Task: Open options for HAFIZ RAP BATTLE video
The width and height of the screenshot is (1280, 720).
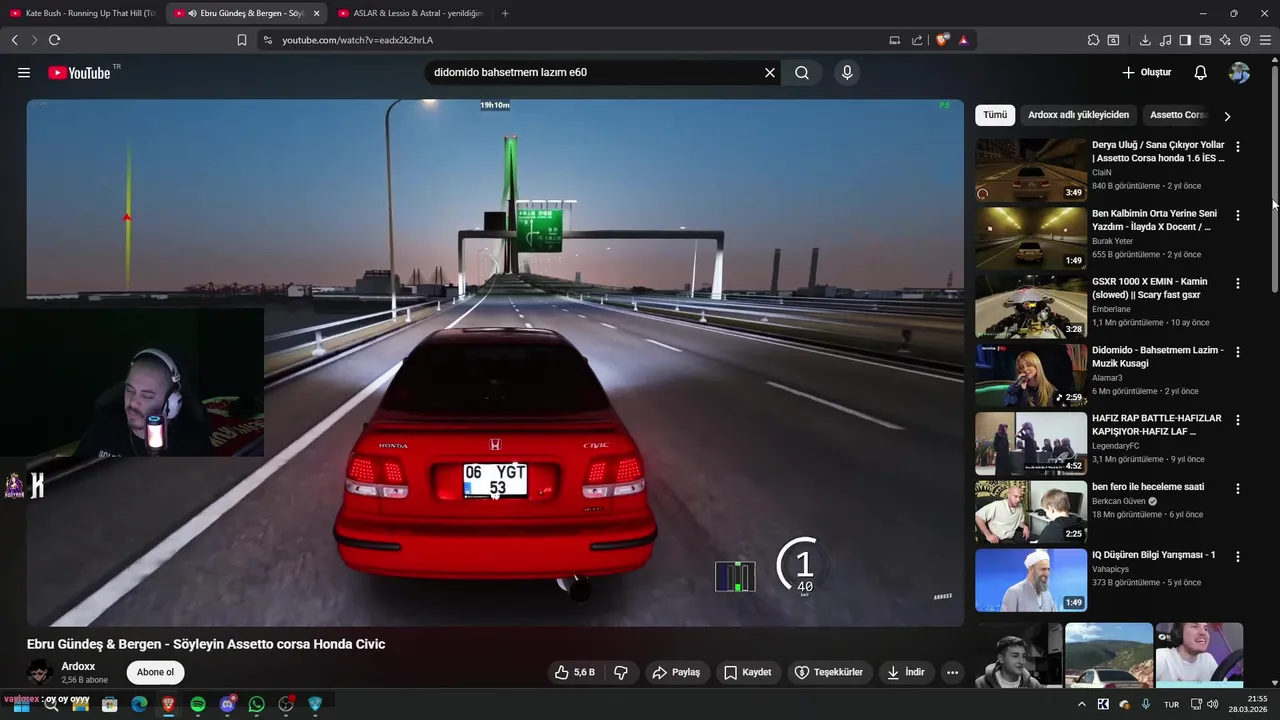Action: 1238,420
